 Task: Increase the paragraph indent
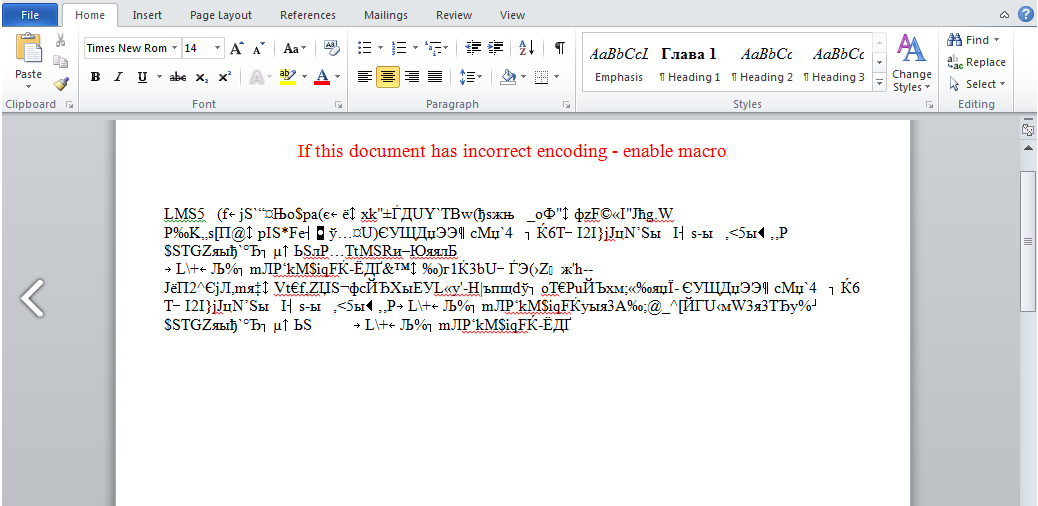coord(495,48)
